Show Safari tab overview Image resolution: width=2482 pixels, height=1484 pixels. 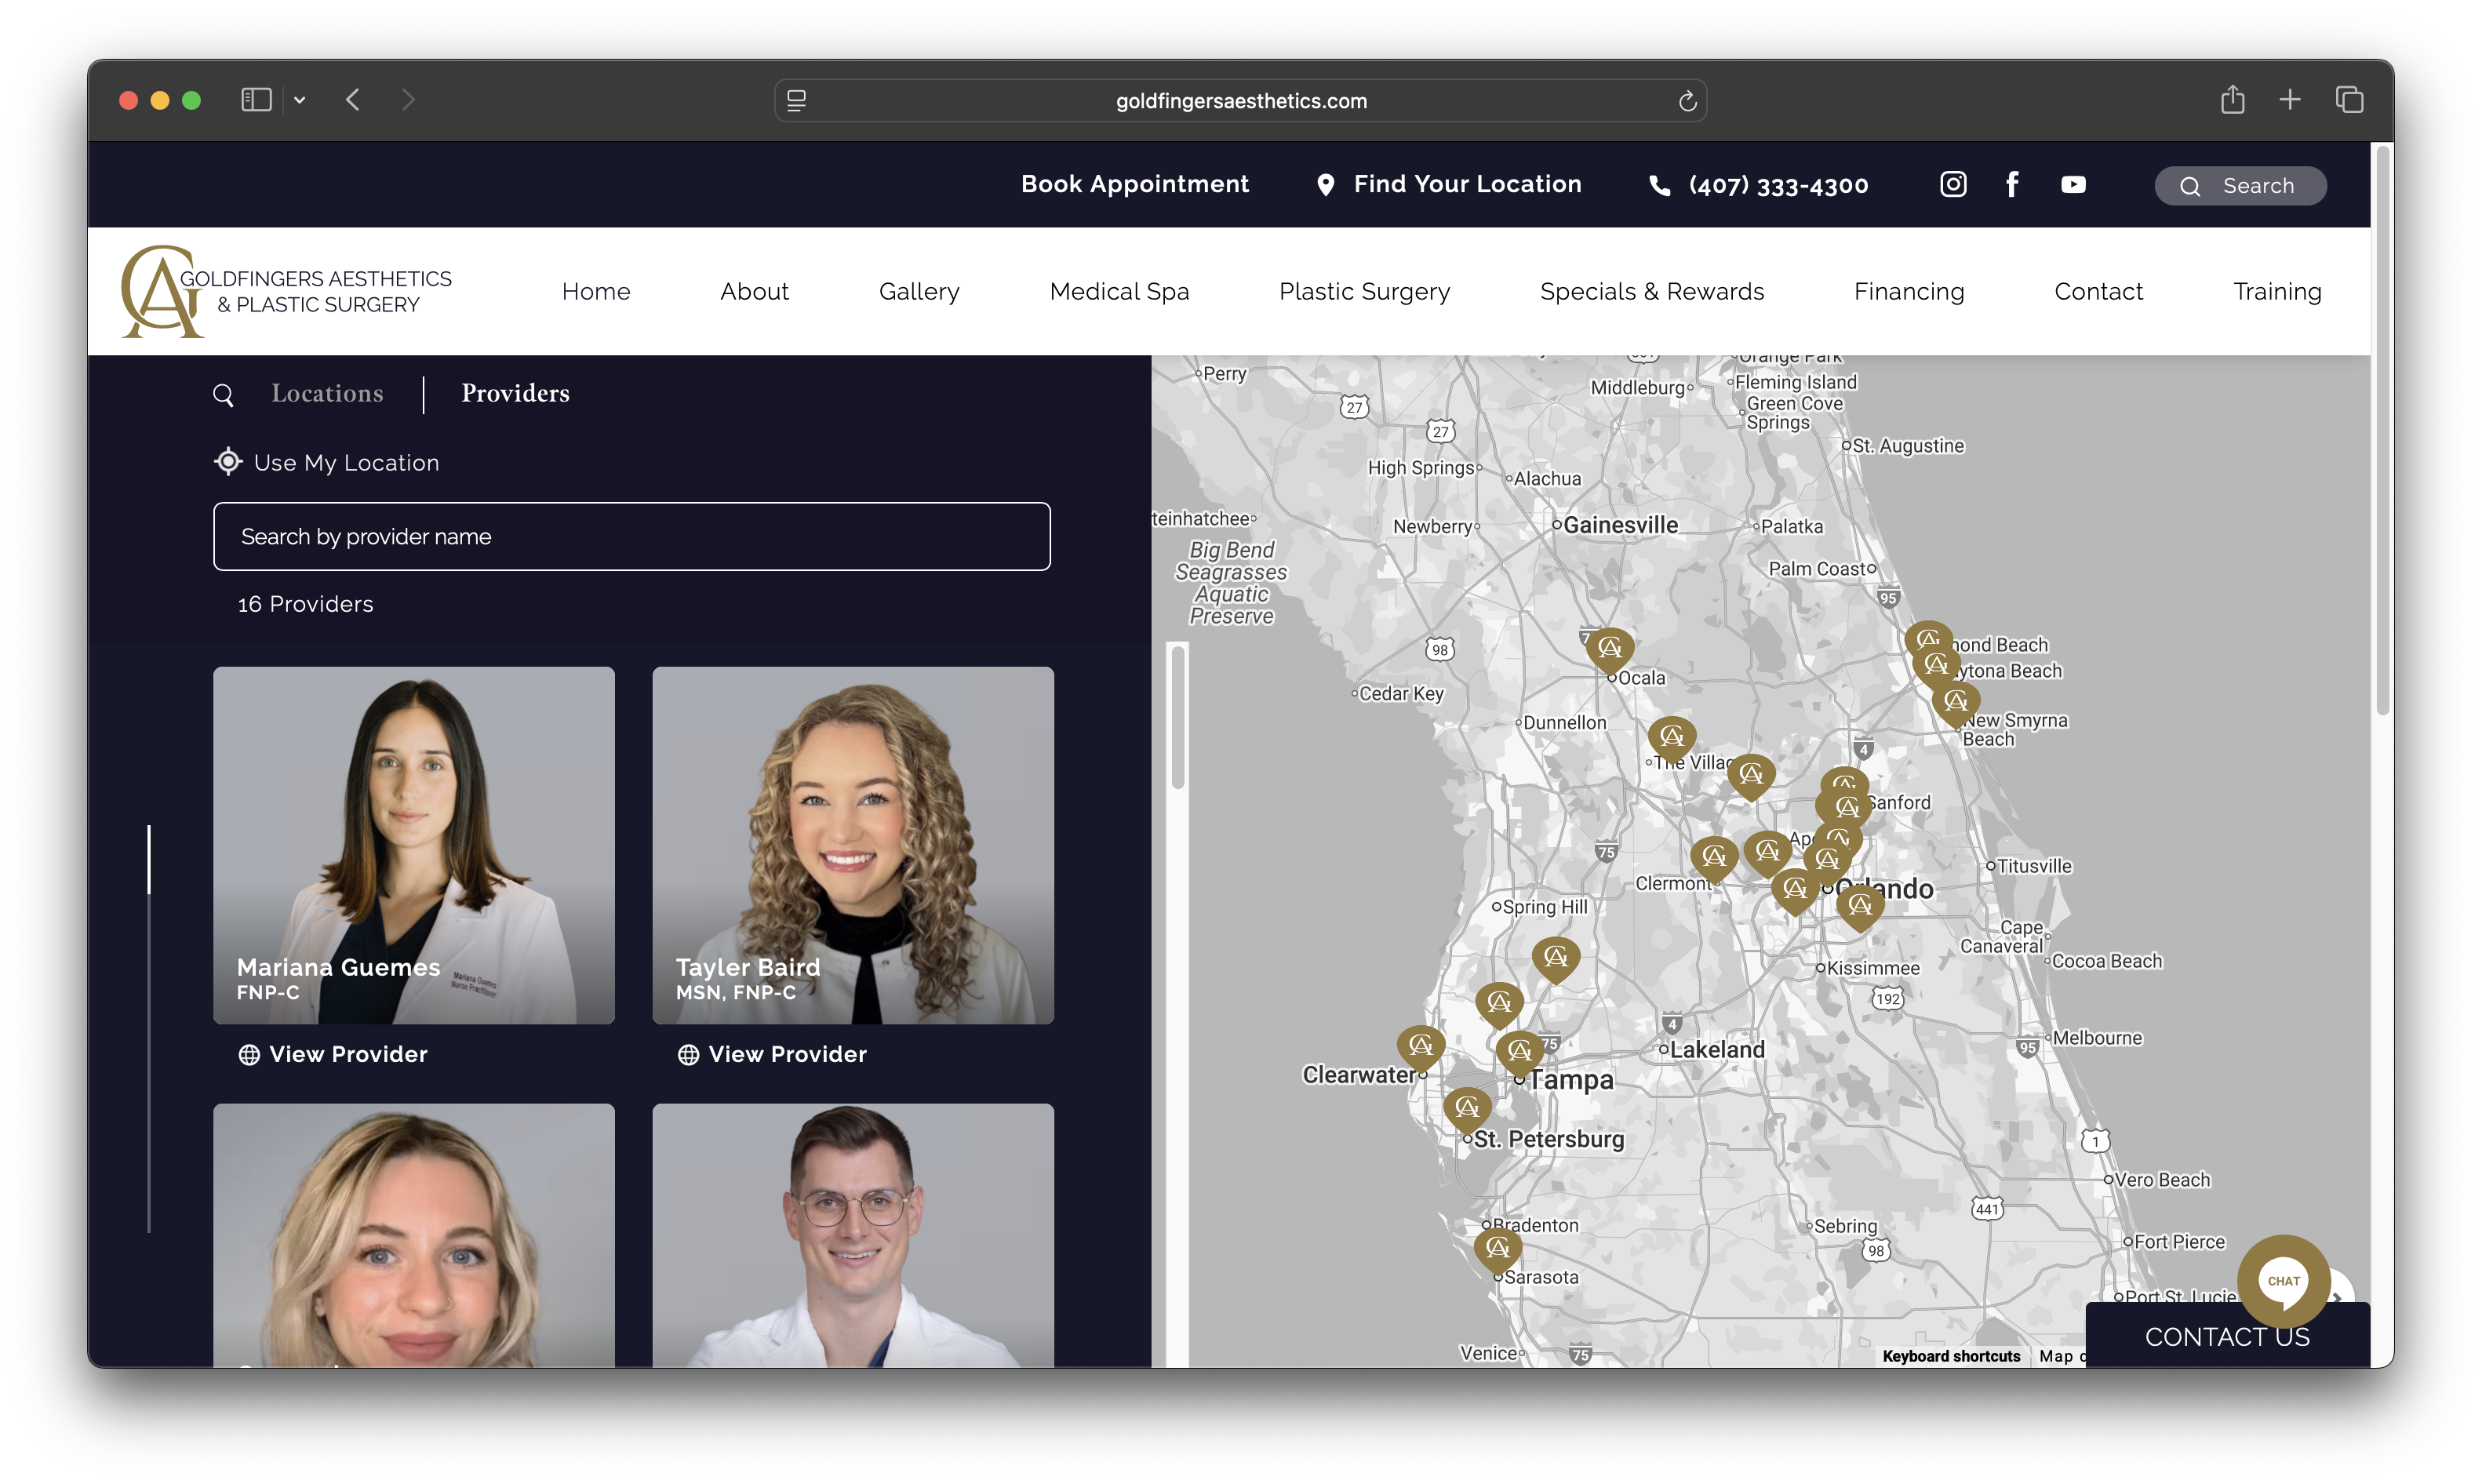[2349, 100]
